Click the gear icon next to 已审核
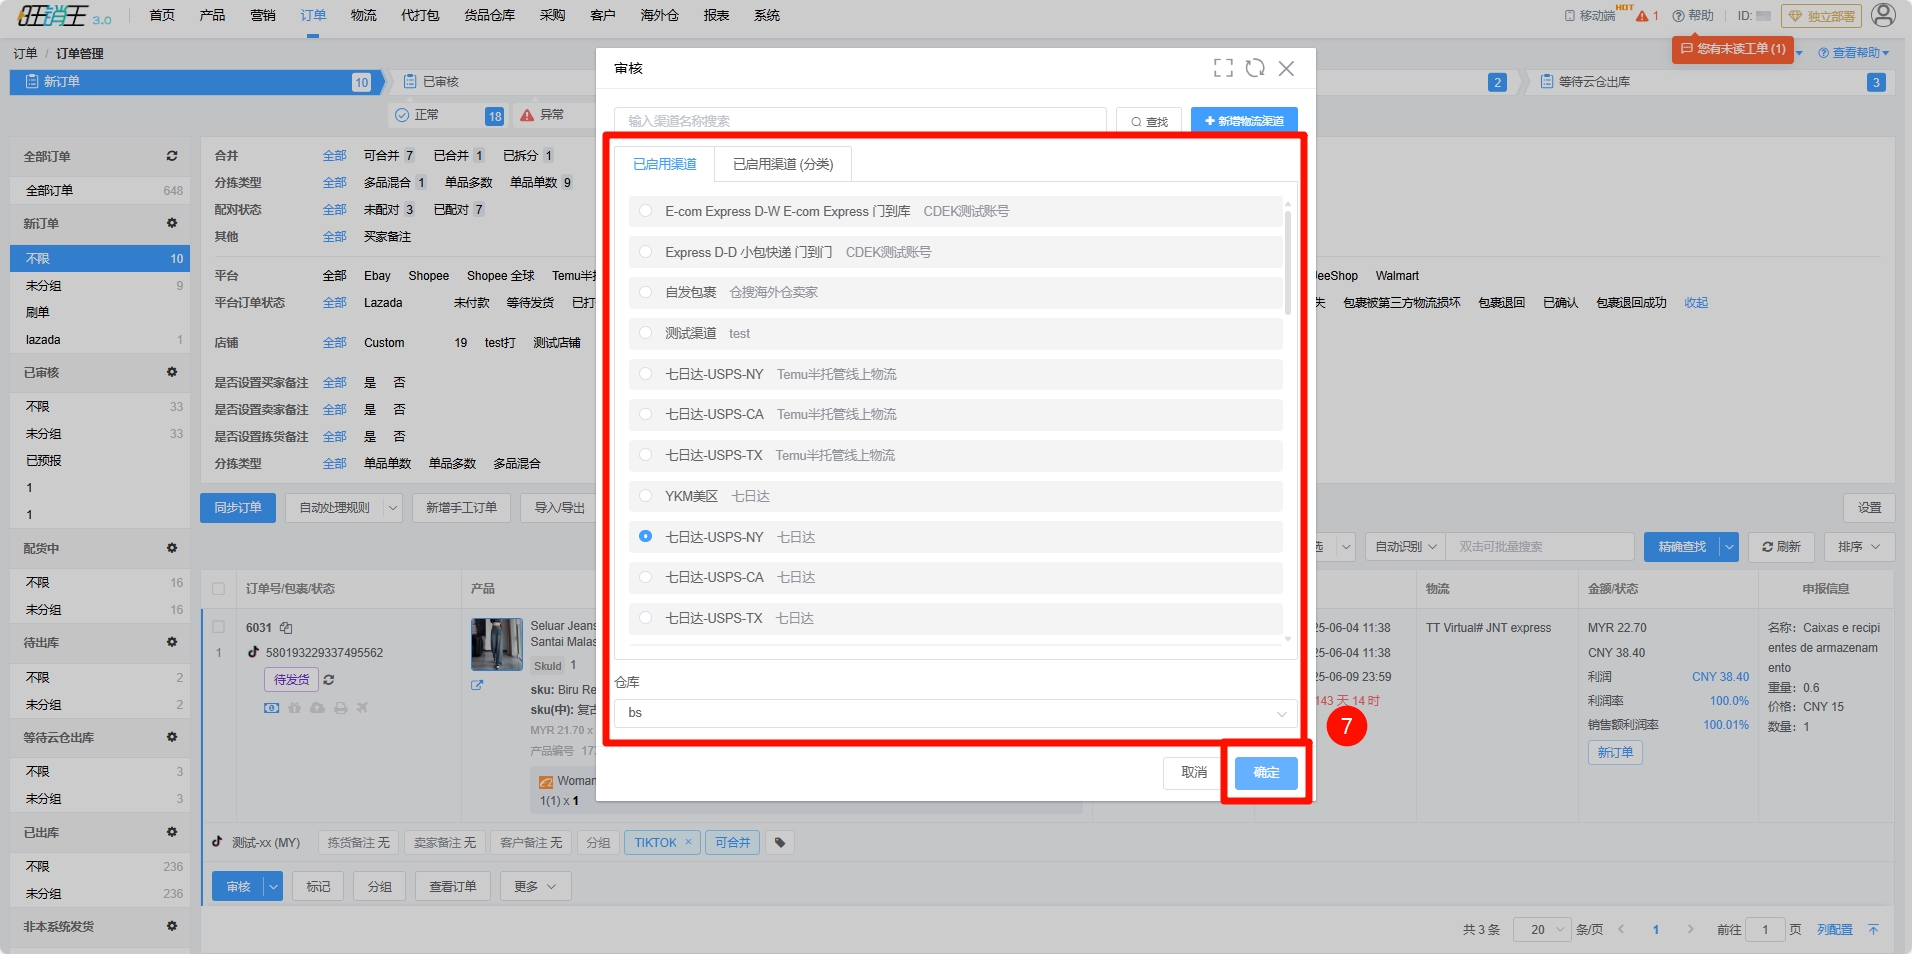1912x954 pixels. pyautogui.click(x=172, y=372)
